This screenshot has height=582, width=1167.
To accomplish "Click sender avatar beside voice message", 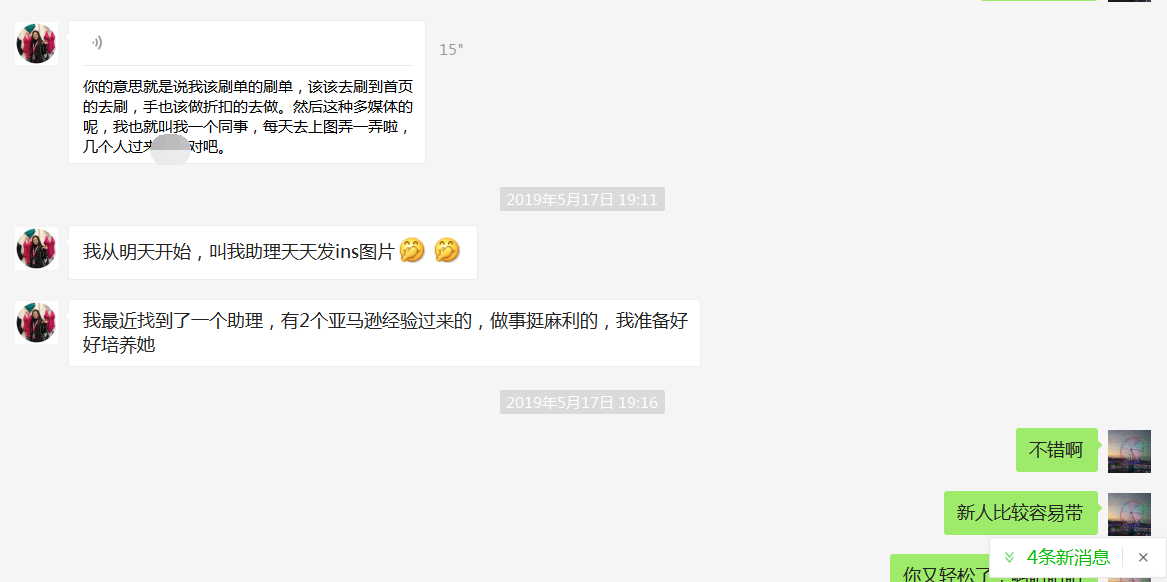I will pyautogui.click(x=36, y=42).
